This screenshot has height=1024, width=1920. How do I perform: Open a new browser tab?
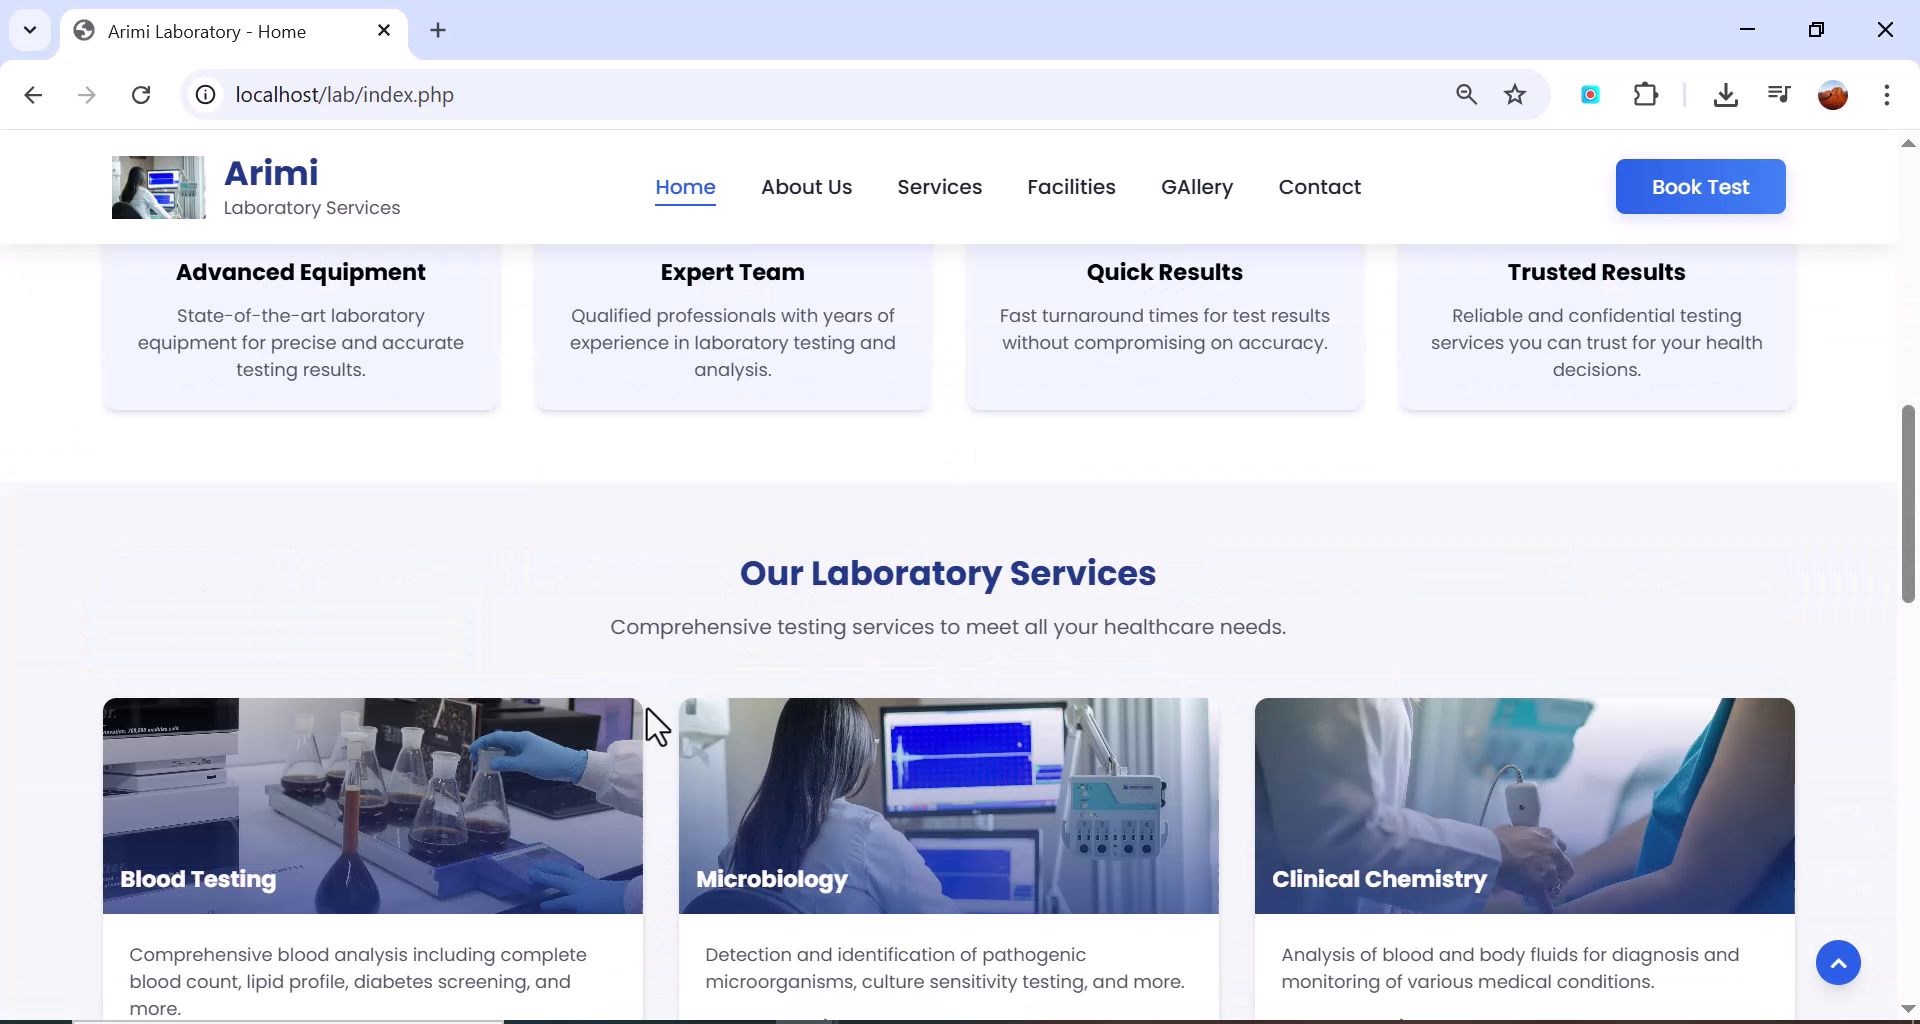pyautogui.click(x=438, y=31)
